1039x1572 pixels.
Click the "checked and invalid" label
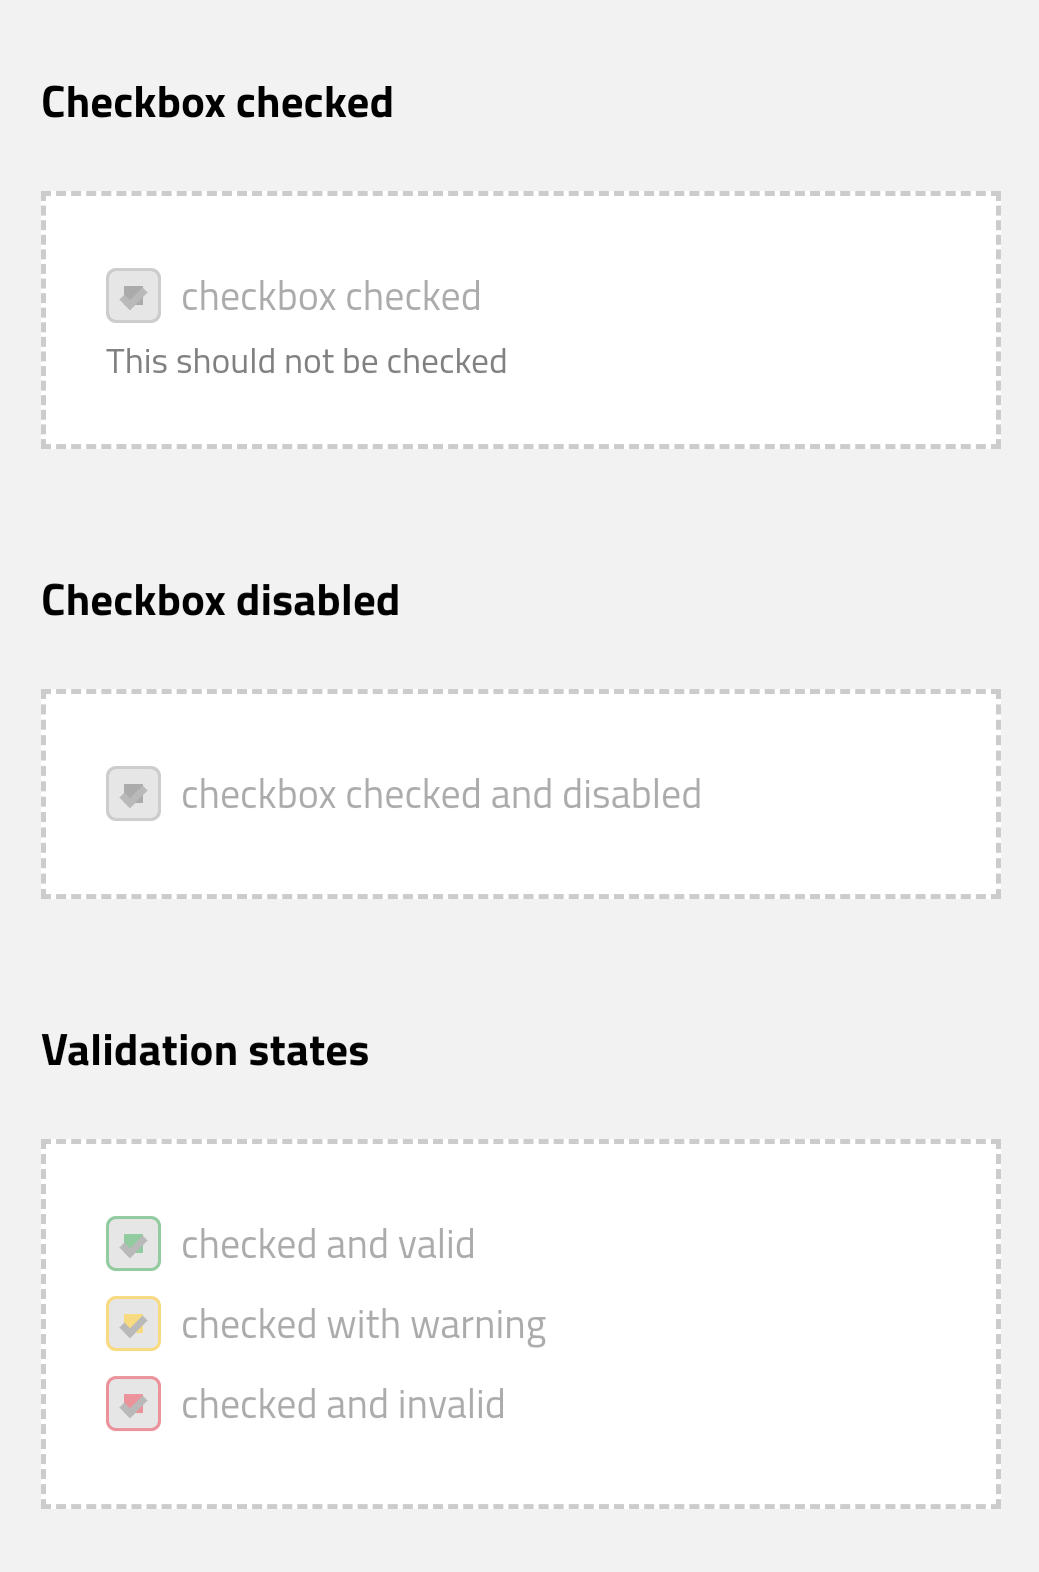pyautogui.click(x=342, y=1403)
